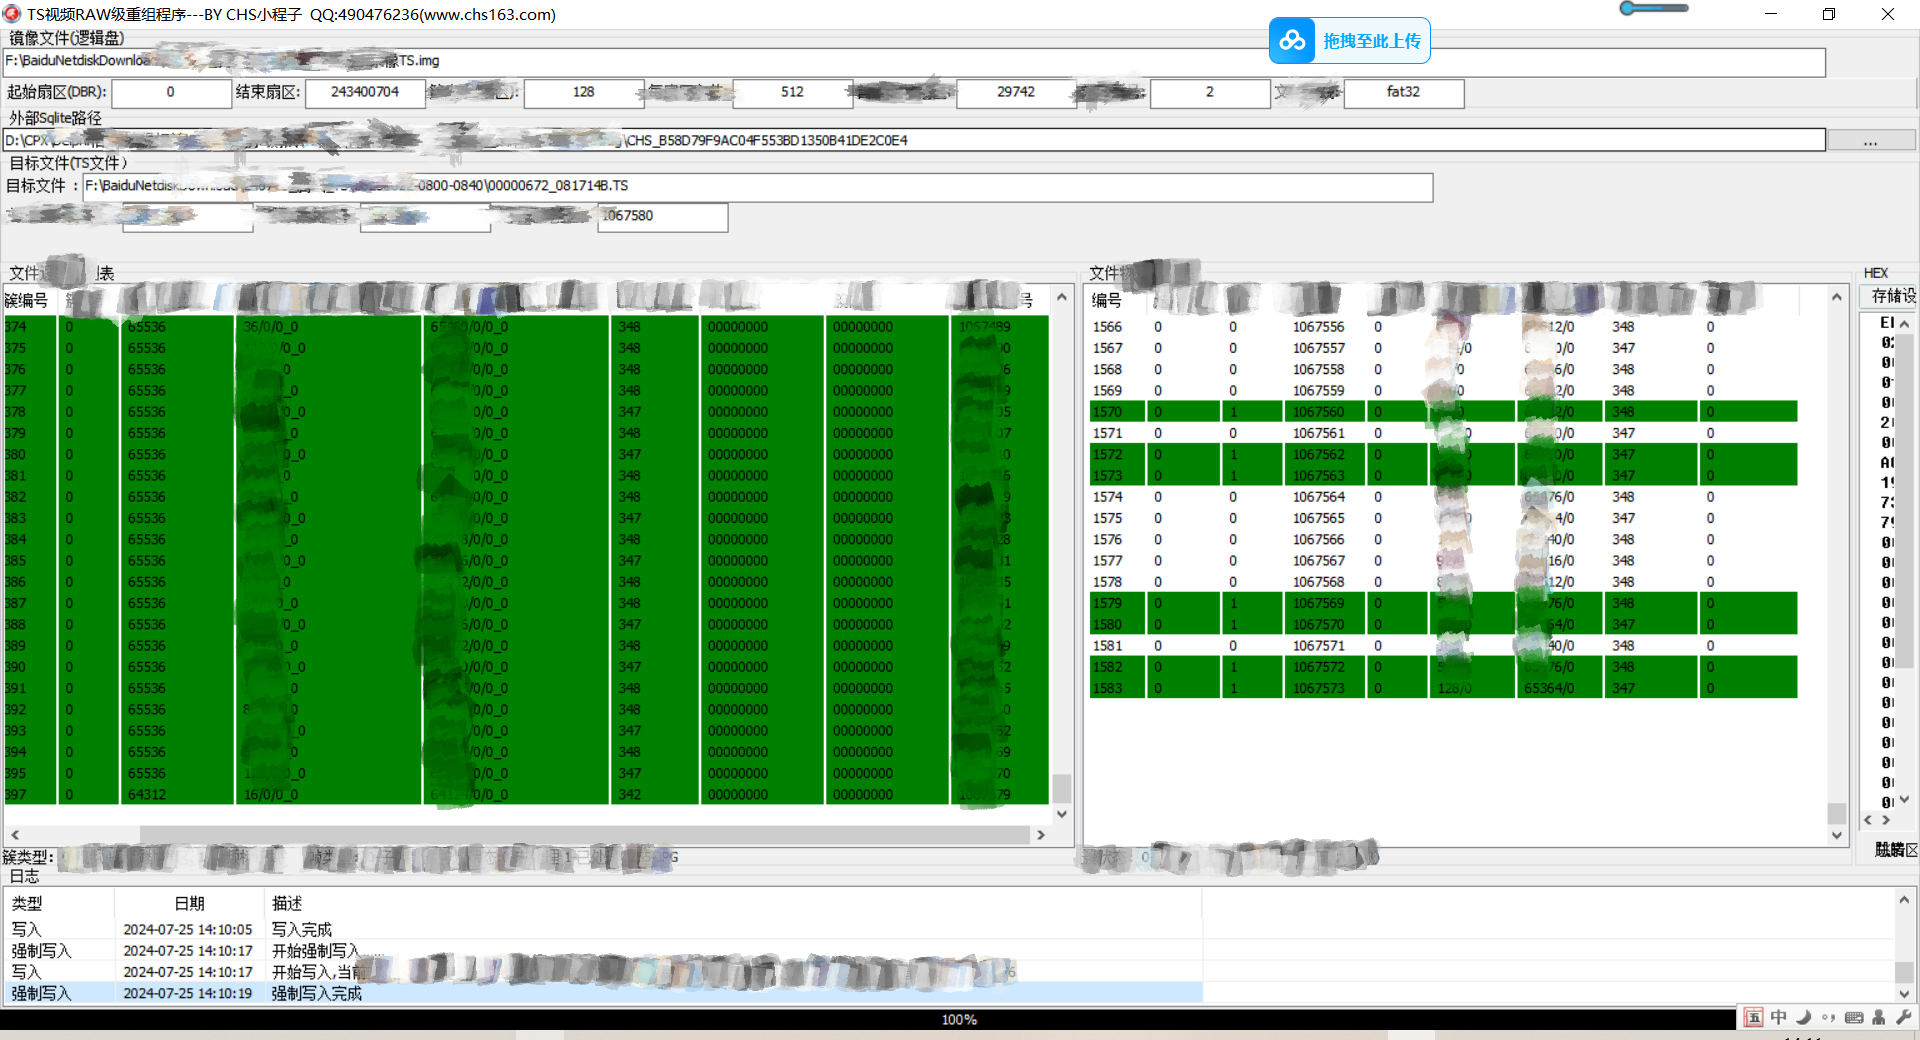
Task: Select log entry 强制写入 at 14:10:17
Action: coord(604,951)
